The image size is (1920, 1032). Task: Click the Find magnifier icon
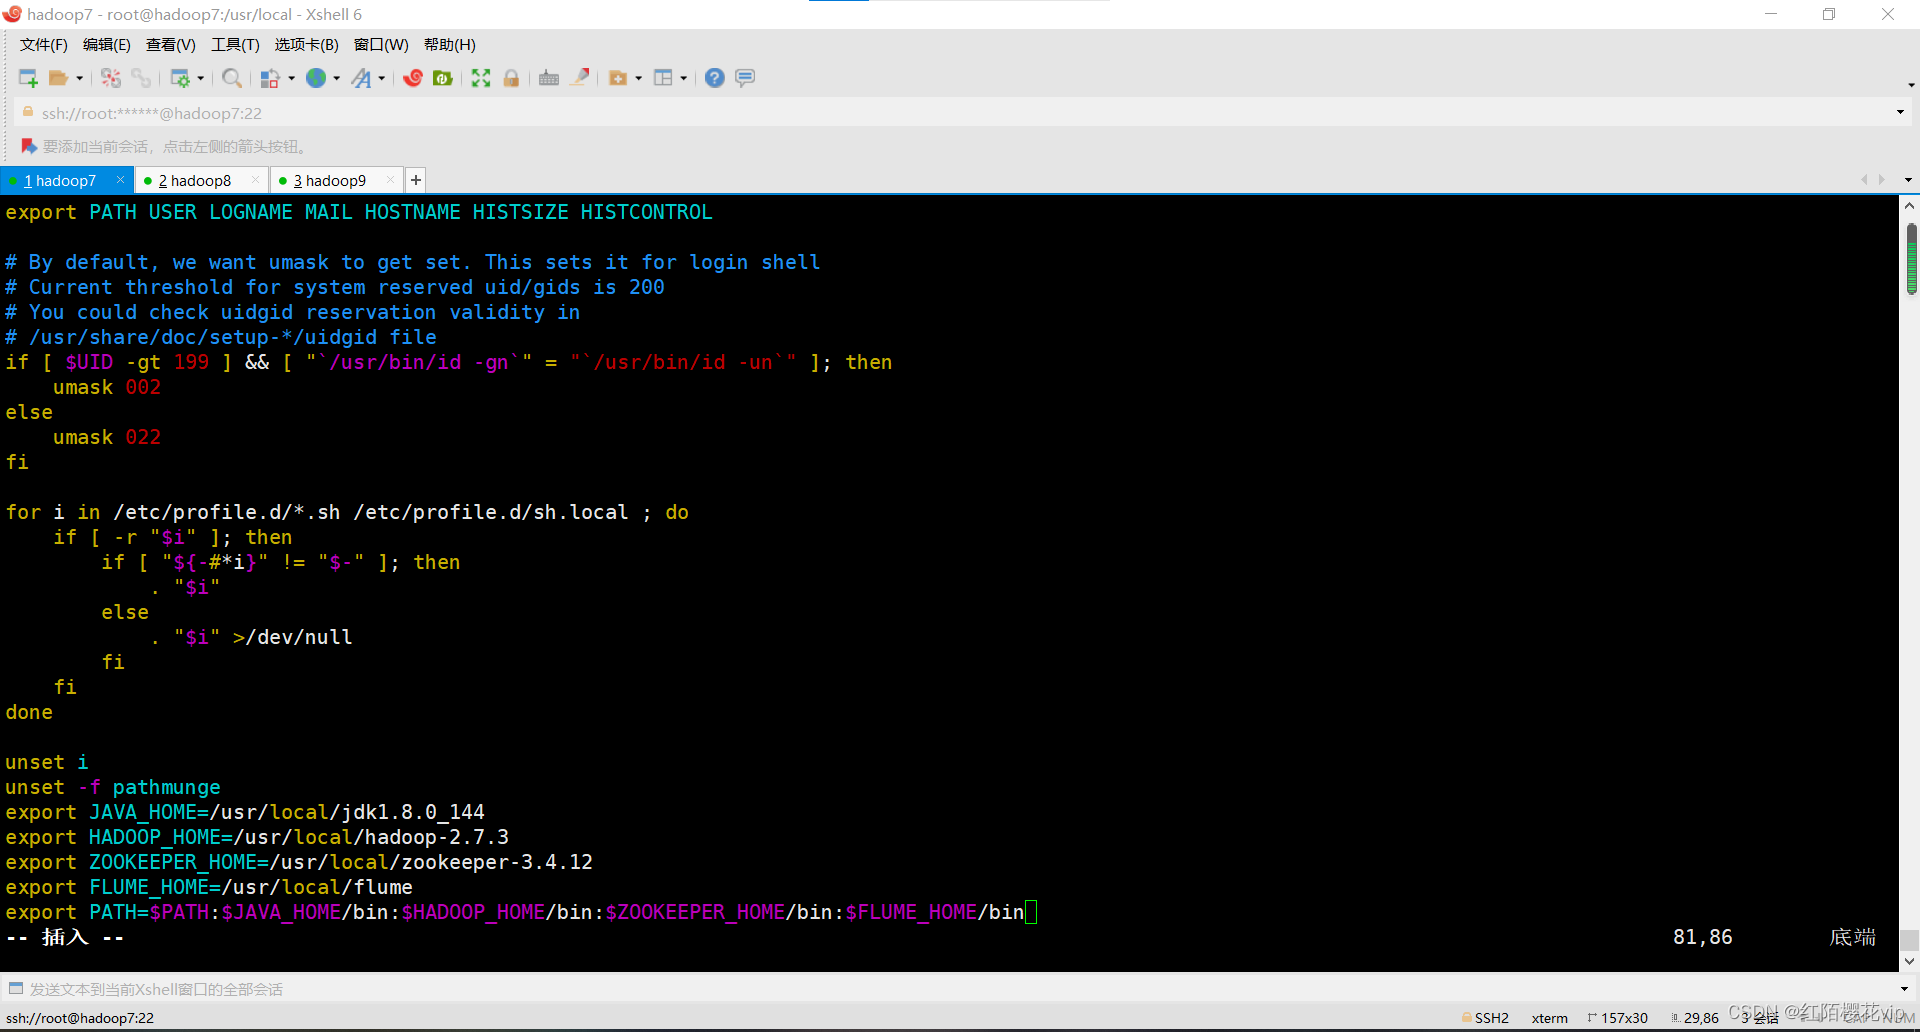[232, 78]
